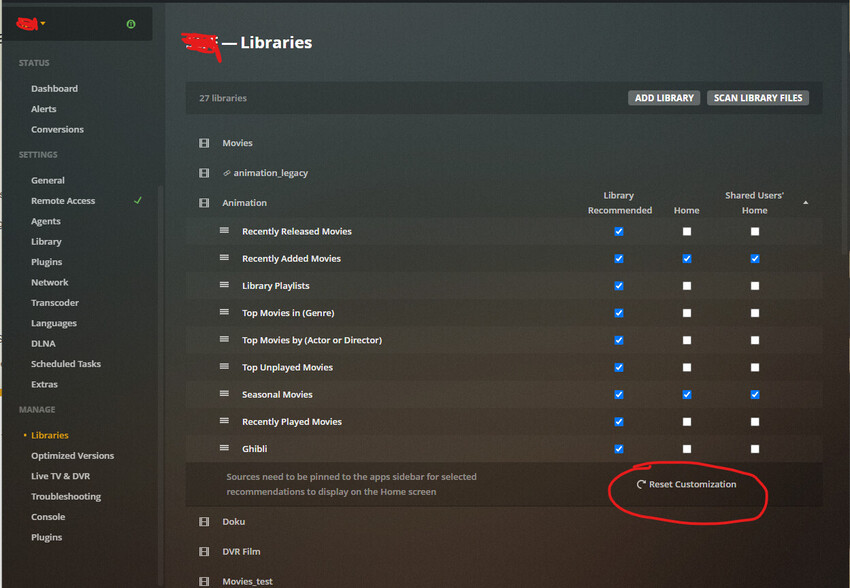This screenshot has height=588, width=850.
Task: Open DLNA settings
Action: coord(43,344)
